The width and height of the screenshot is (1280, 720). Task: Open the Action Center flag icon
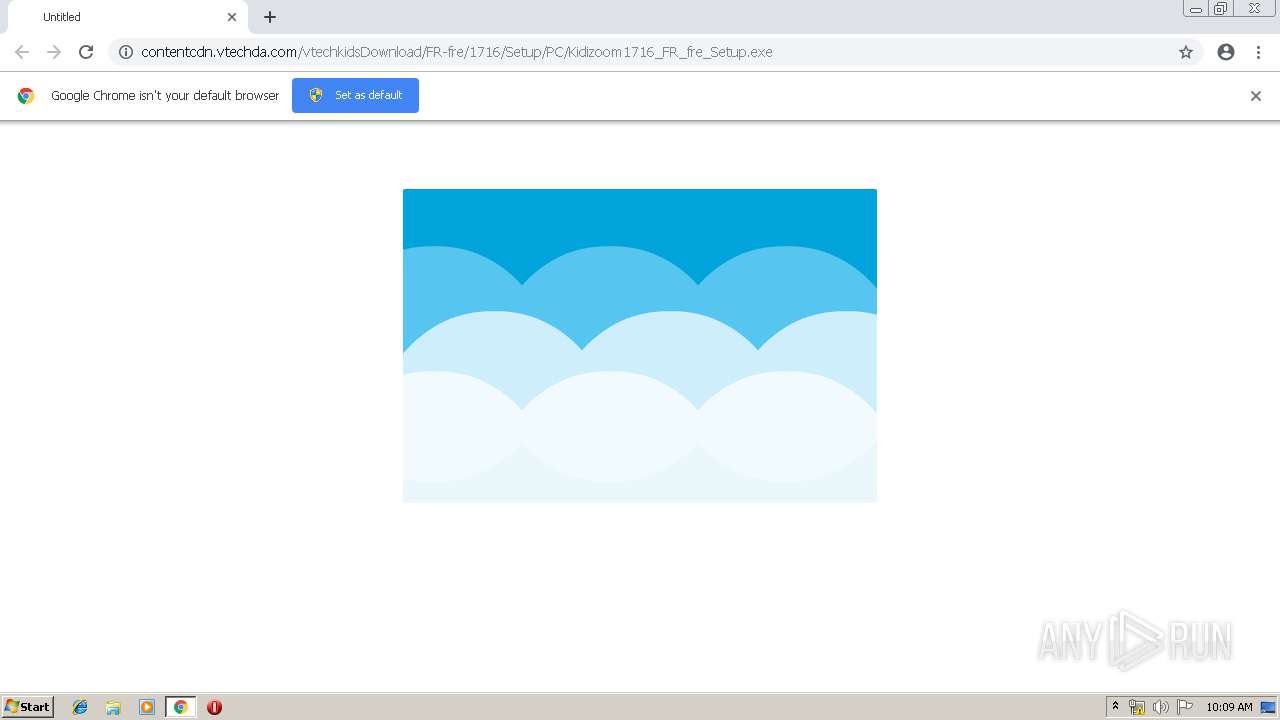point(1185,707)
